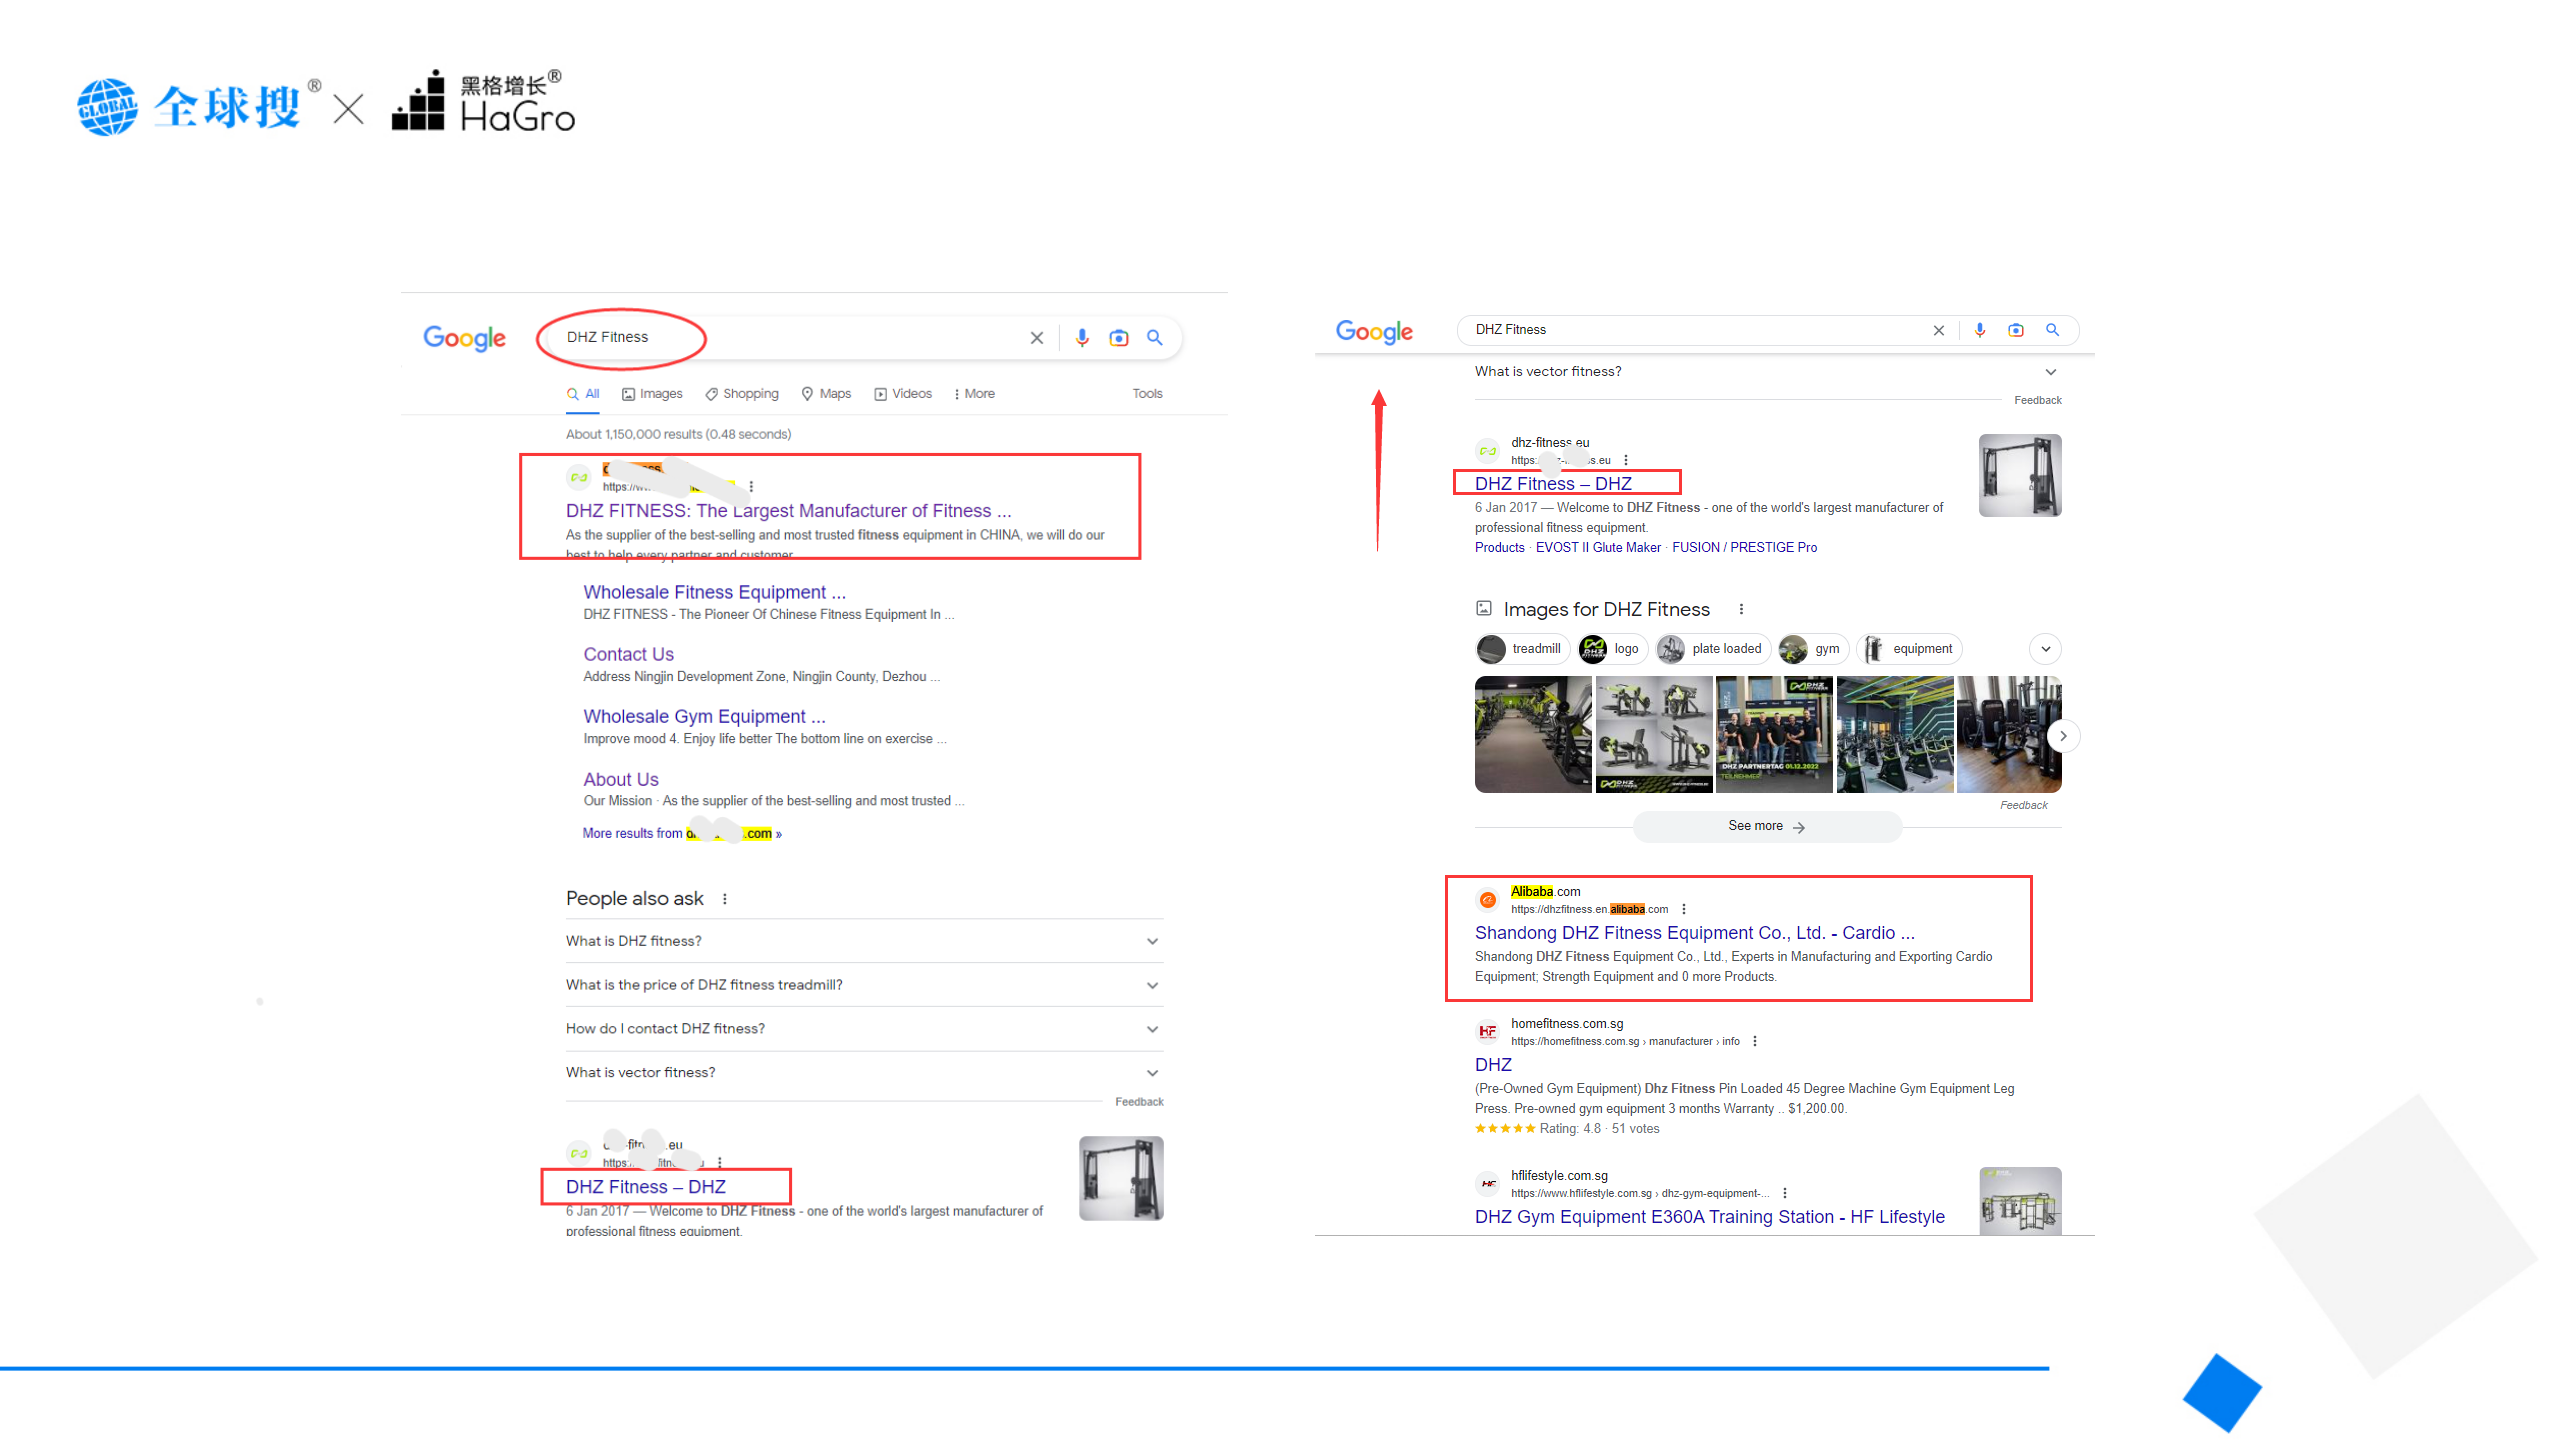Open options menu for hflifestyle.com.sg result
Screen dimensions: 2560x1440
pos(1785,1193)
